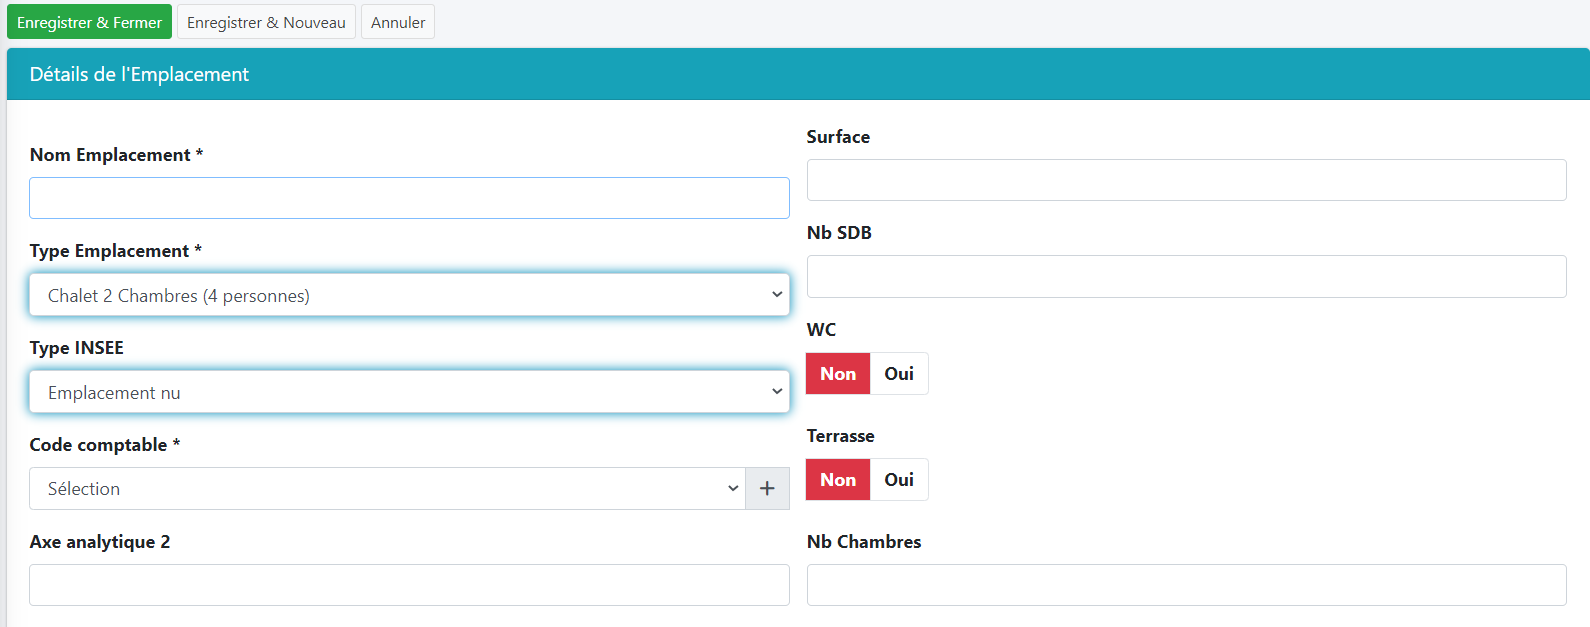This screenshot has height=627, width=1590.
Task: Select the Nb SDB input field
Action: click(x=1186, y=276)
